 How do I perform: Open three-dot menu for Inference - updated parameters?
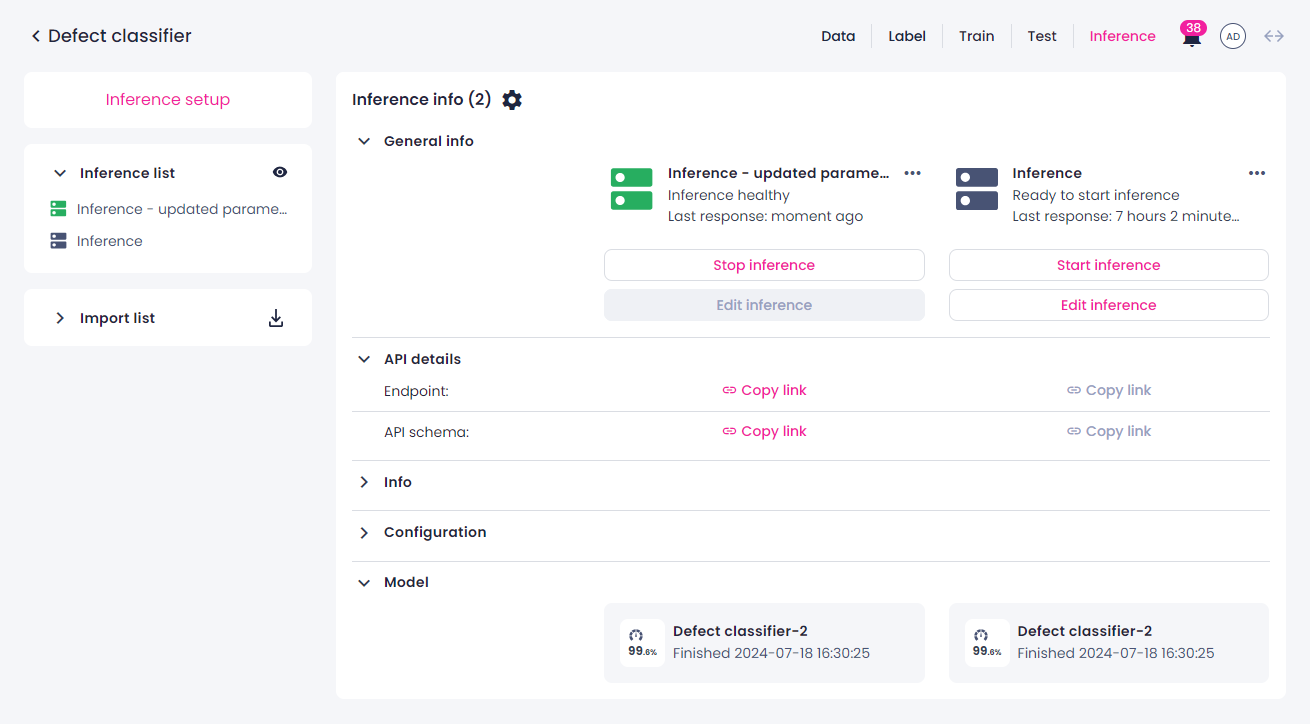pyautogui.click(x=912, y=173)
